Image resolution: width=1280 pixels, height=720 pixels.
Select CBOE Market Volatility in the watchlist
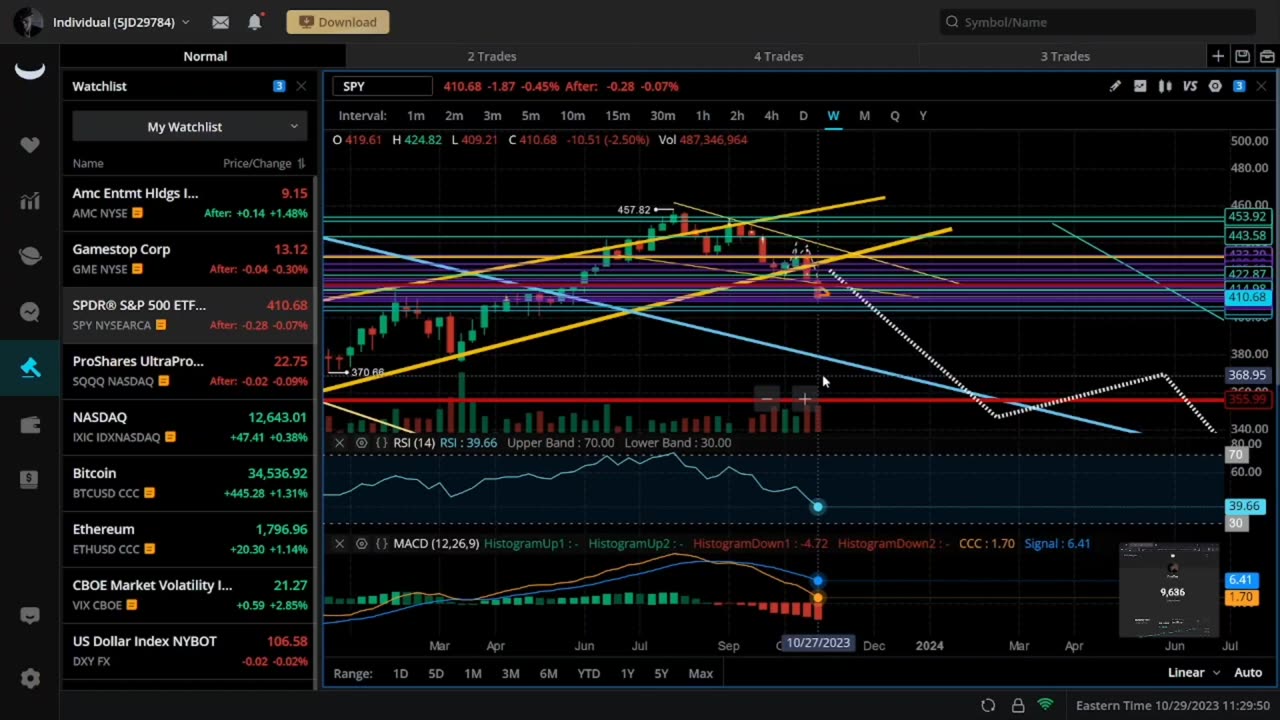click(190, 595)
